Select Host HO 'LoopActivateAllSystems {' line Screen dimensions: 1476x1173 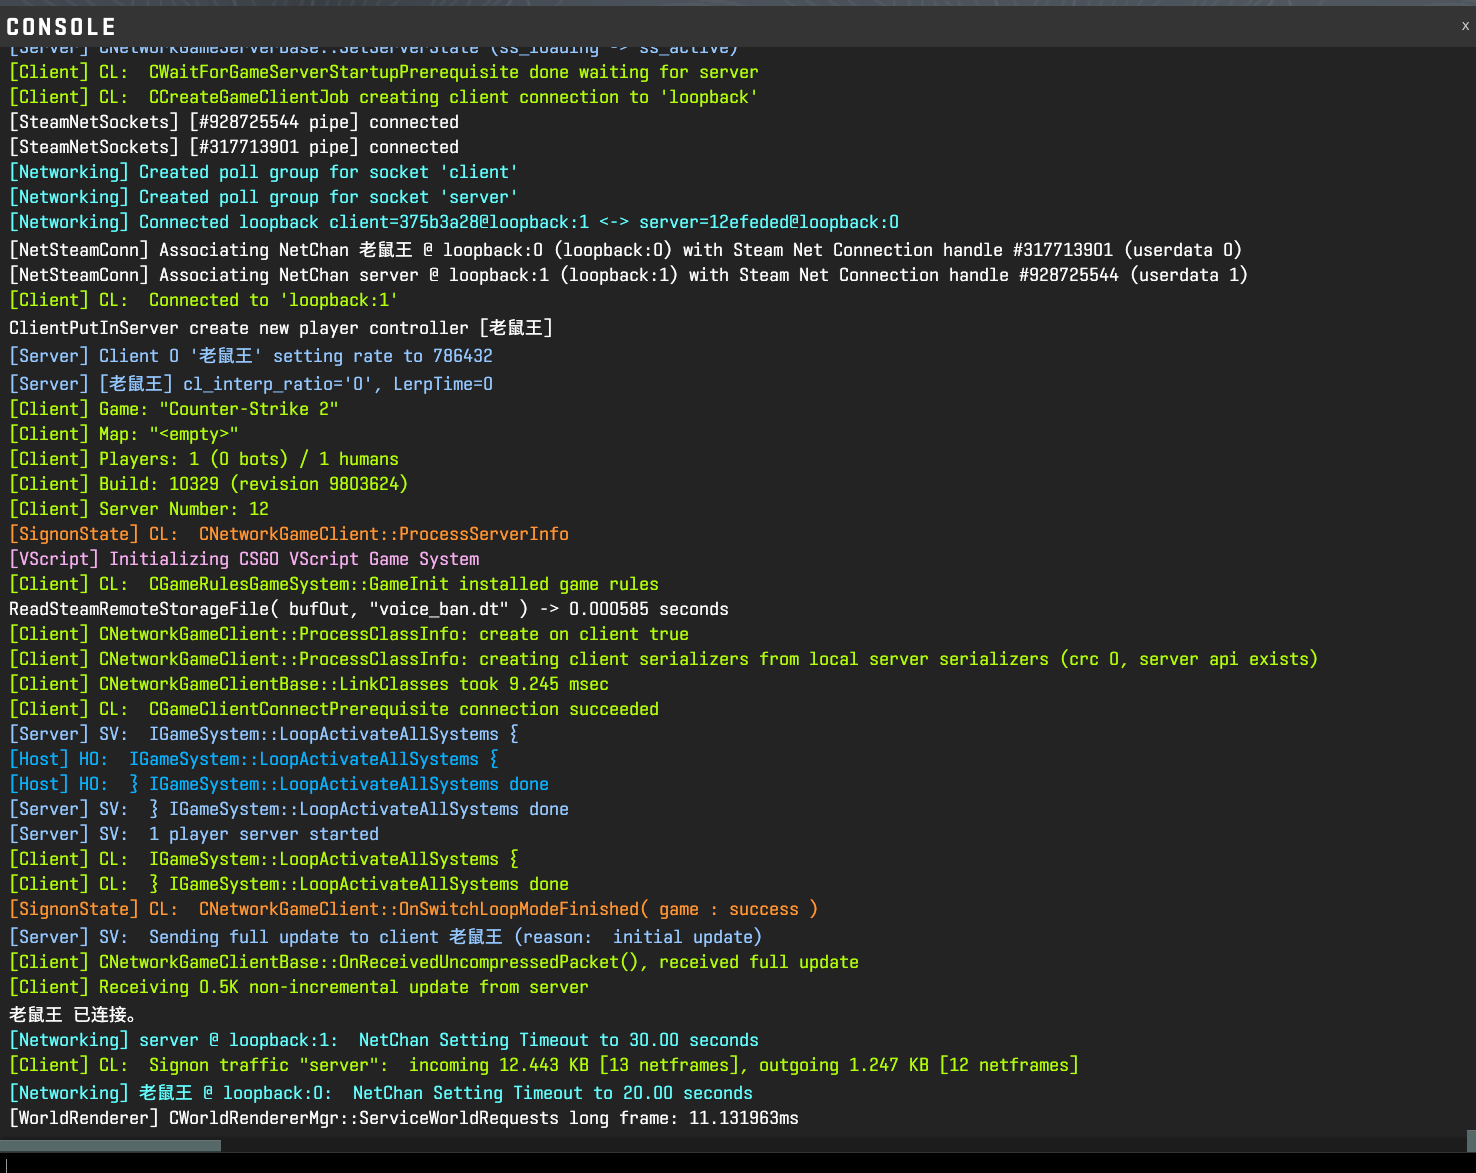click(x=254, y=759)
